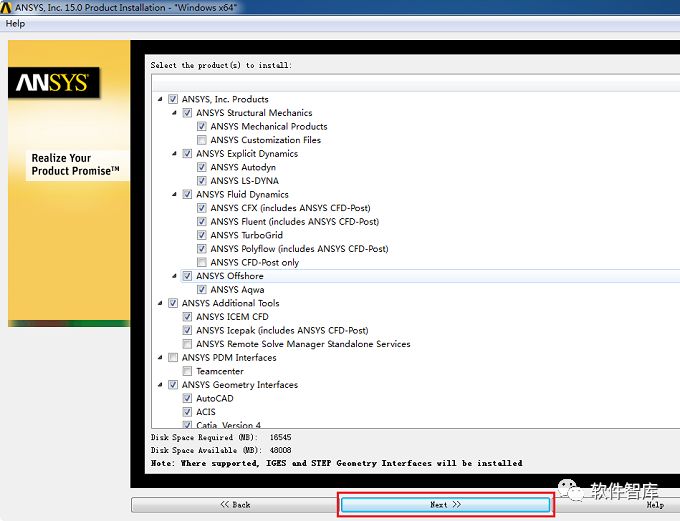Viewport: 680px width, 521px height.
Task: Enable the Teamcenter checkbox
Action: (x=187, y=371)
